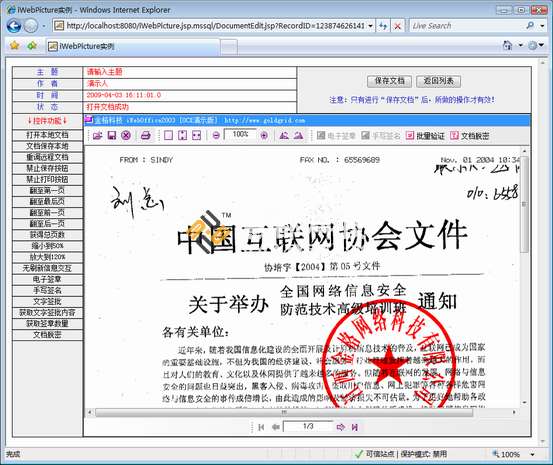Open the status bar zoom level dropdown
Image resolution: width=553 pixels, height=465 pixels.
pyautogui.click(x=533, y=454)
